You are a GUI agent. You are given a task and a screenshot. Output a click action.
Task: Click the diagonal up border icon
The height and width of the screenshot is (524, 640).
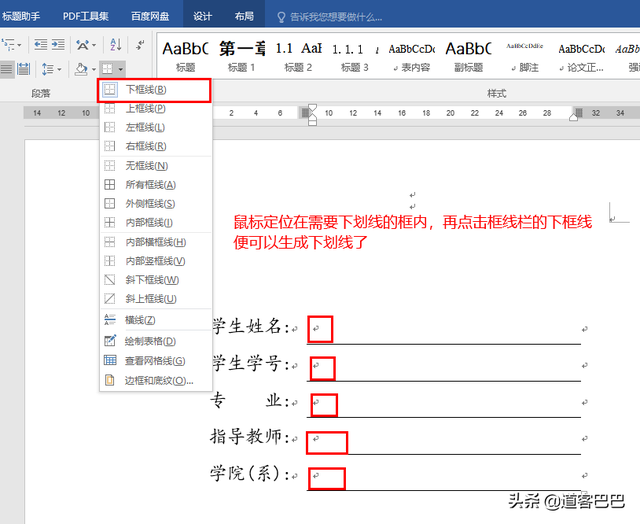109,299
